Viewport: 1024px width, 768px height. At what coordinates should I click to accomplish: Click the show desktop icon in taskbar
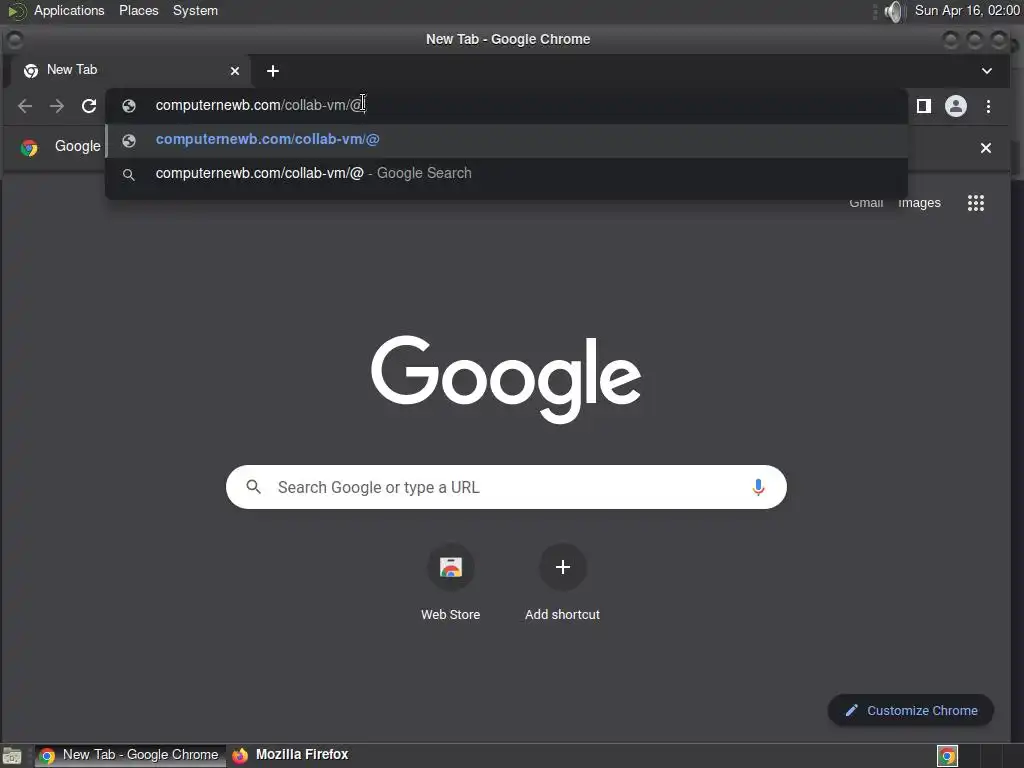point(12,756)
